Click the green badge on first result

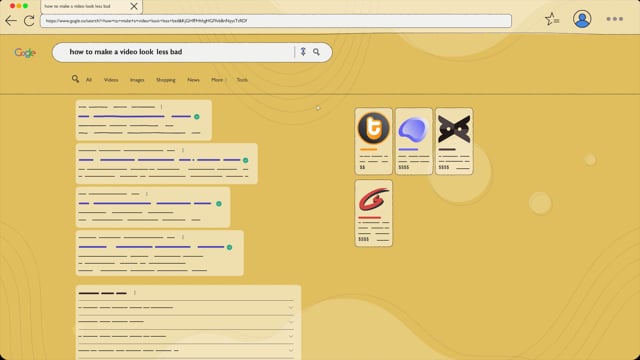click(x=197, y=117)
